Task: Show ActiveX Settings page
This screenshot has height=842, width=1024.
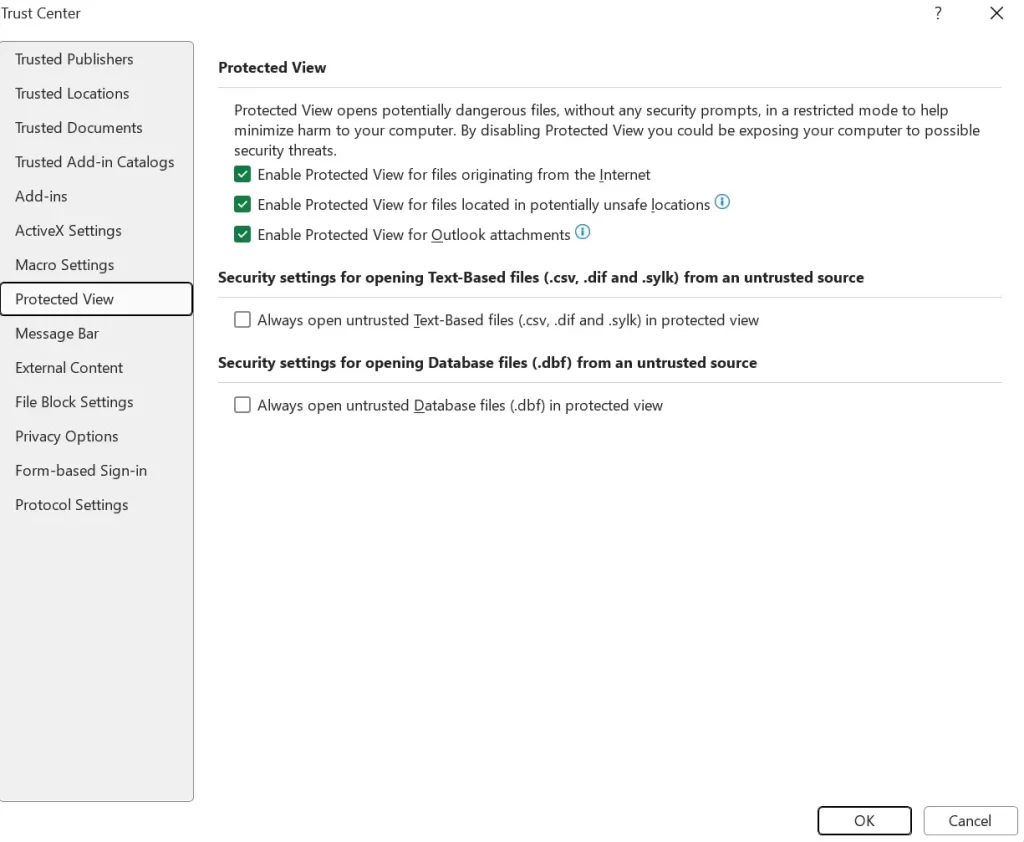Action: pos(68,230)
